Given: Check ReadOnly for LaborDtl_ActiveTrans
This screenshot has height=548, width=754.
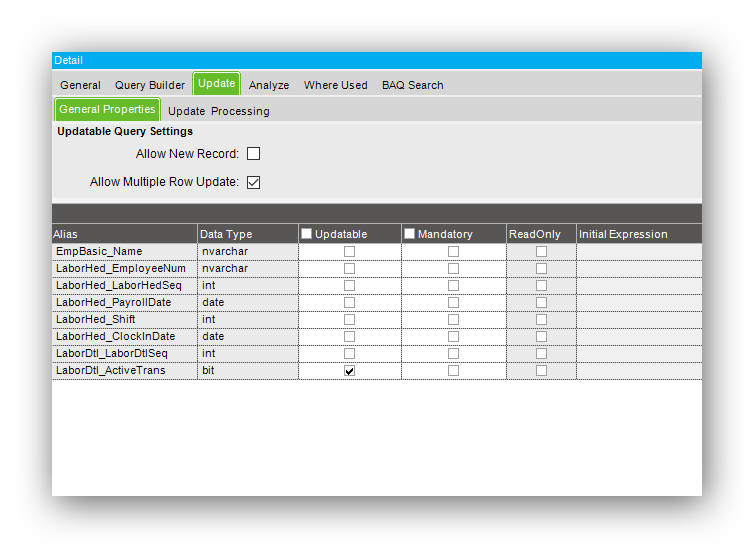Looking at the screenshot, I should tap(541, 371).
